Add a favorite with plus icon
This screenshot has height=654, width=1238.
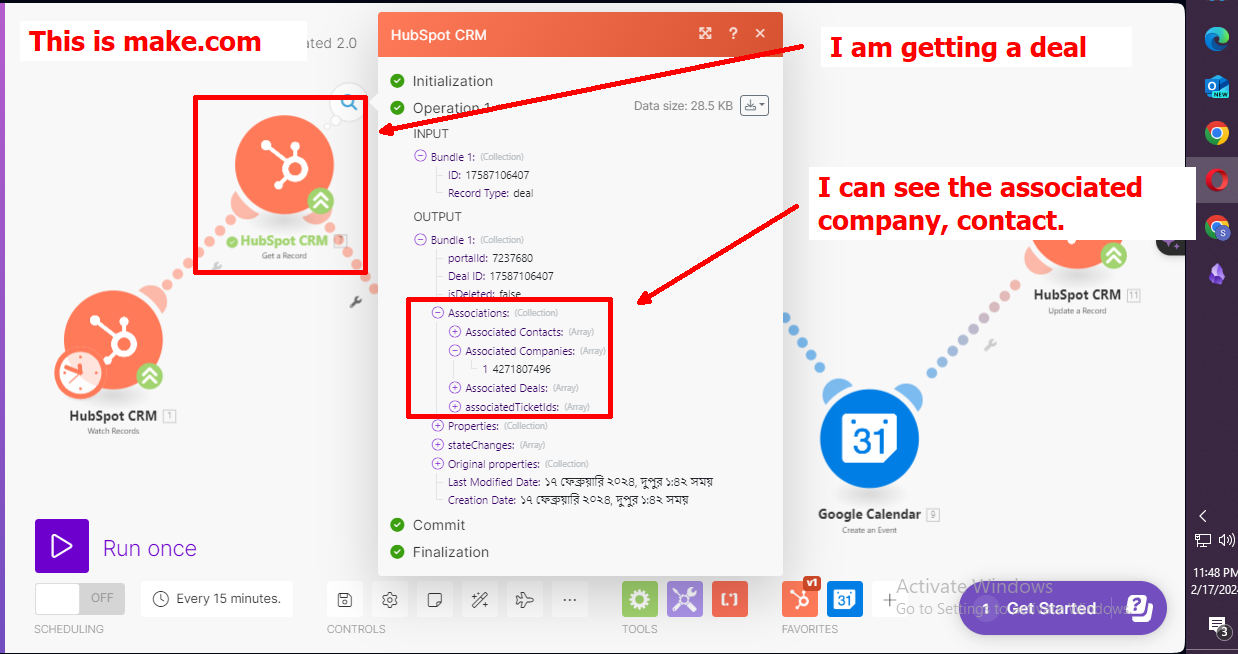point(889,600)
